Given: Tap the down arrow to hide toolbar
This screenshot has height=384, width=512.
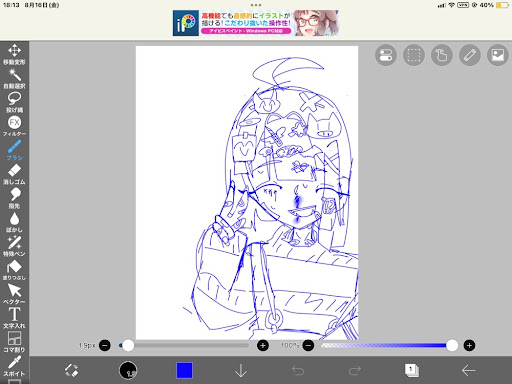Looking at the screenshot, I should point(241,370).
